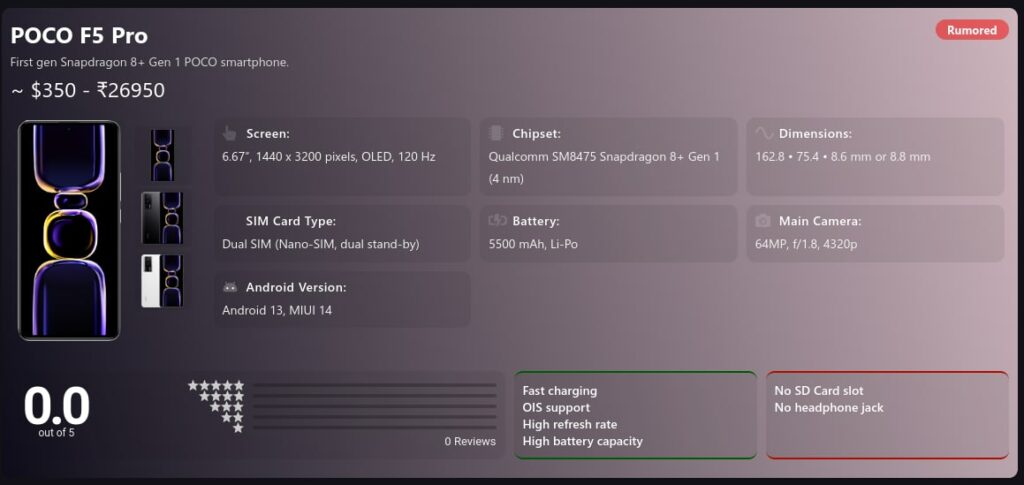Click the chip icon next to Chipset
Image resolution: width=1024 pixels, height=485 pixels.
496,133
